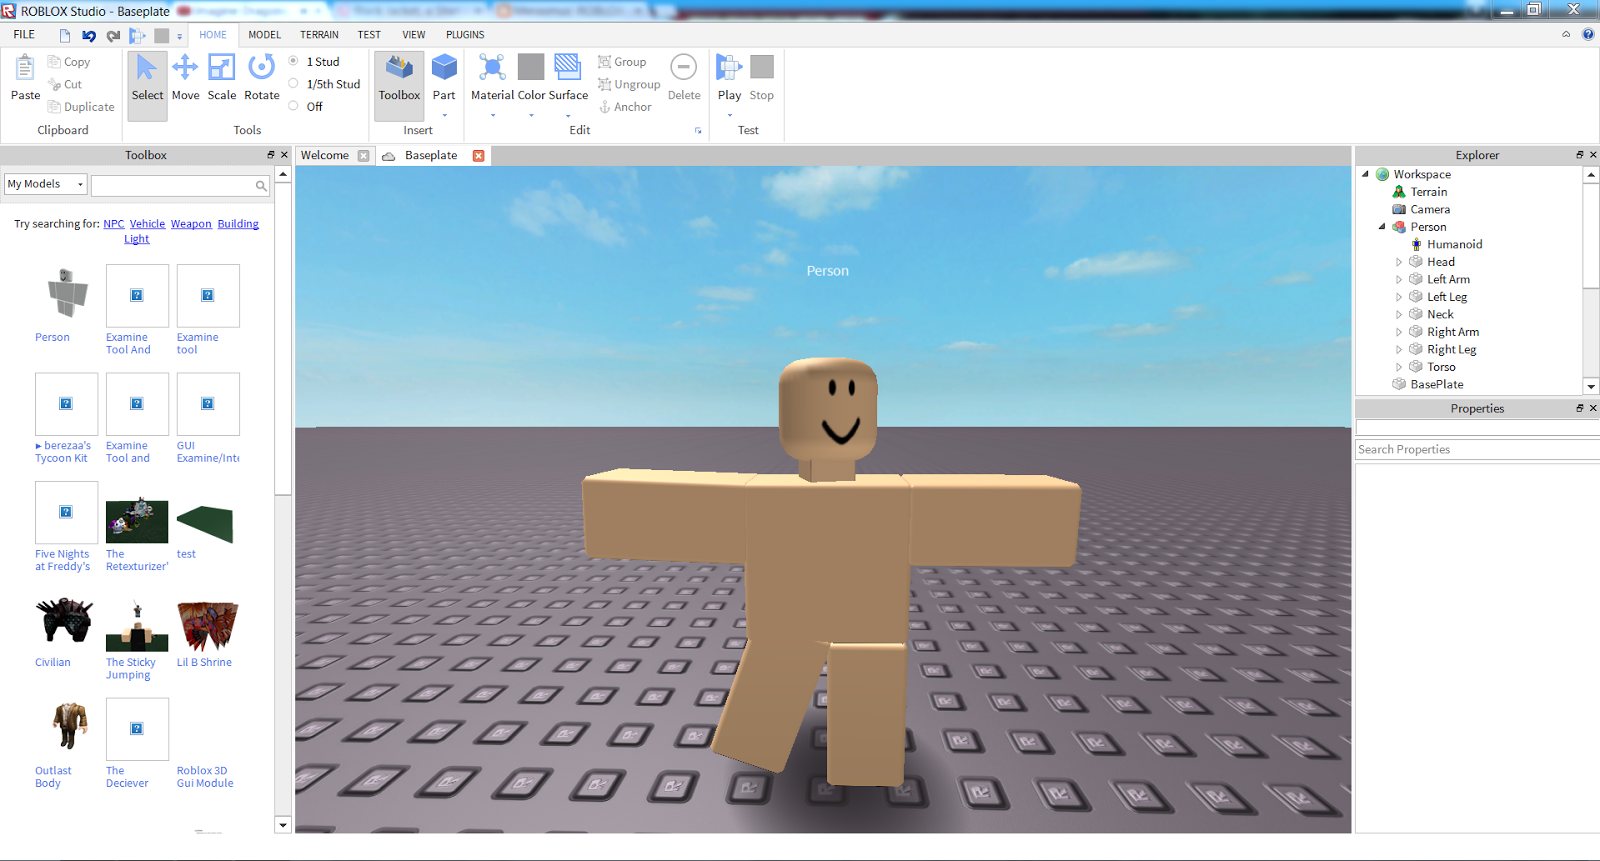Click the Play test button
The image size is (1600, 861).
729,78
